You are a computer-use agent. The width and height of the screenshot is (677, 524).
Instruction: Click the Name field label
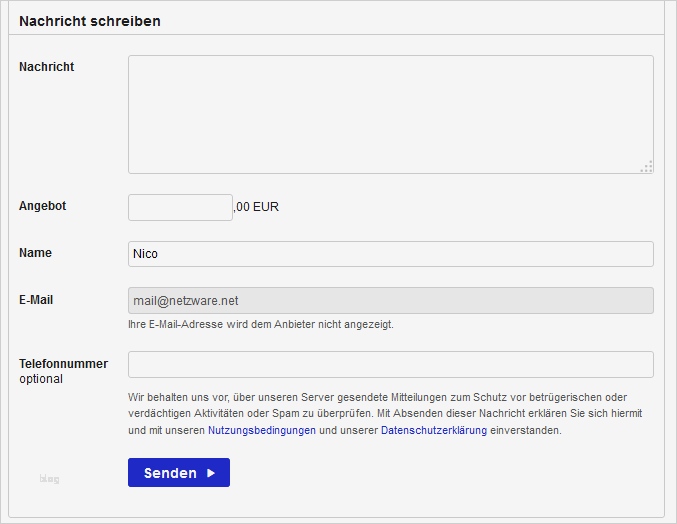click(36, 253)
